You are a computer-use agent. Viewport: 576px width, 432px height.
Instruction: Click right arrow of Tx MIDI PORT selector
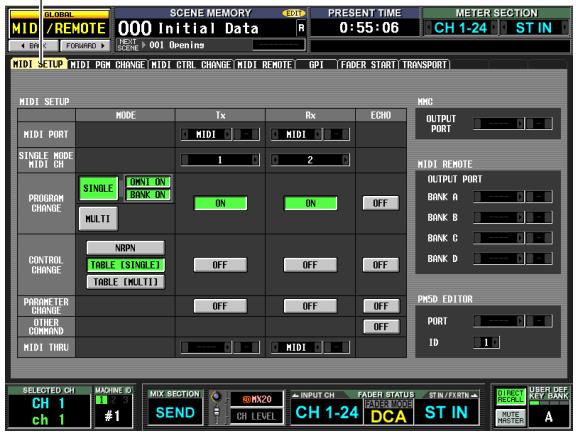(x=227, y=134)
